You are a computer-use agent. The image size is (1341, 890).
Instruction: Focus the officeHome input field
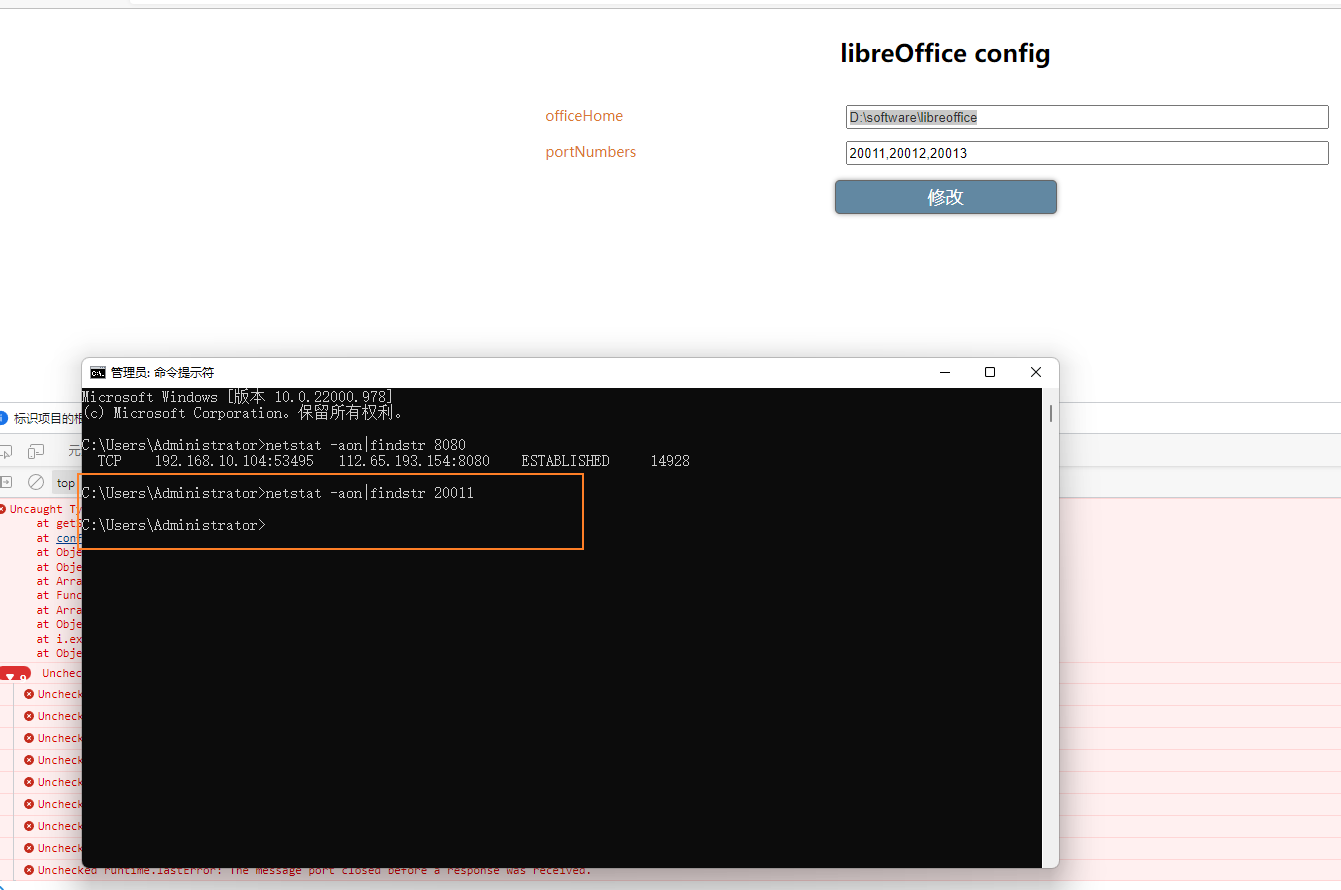pos(1087,117)
